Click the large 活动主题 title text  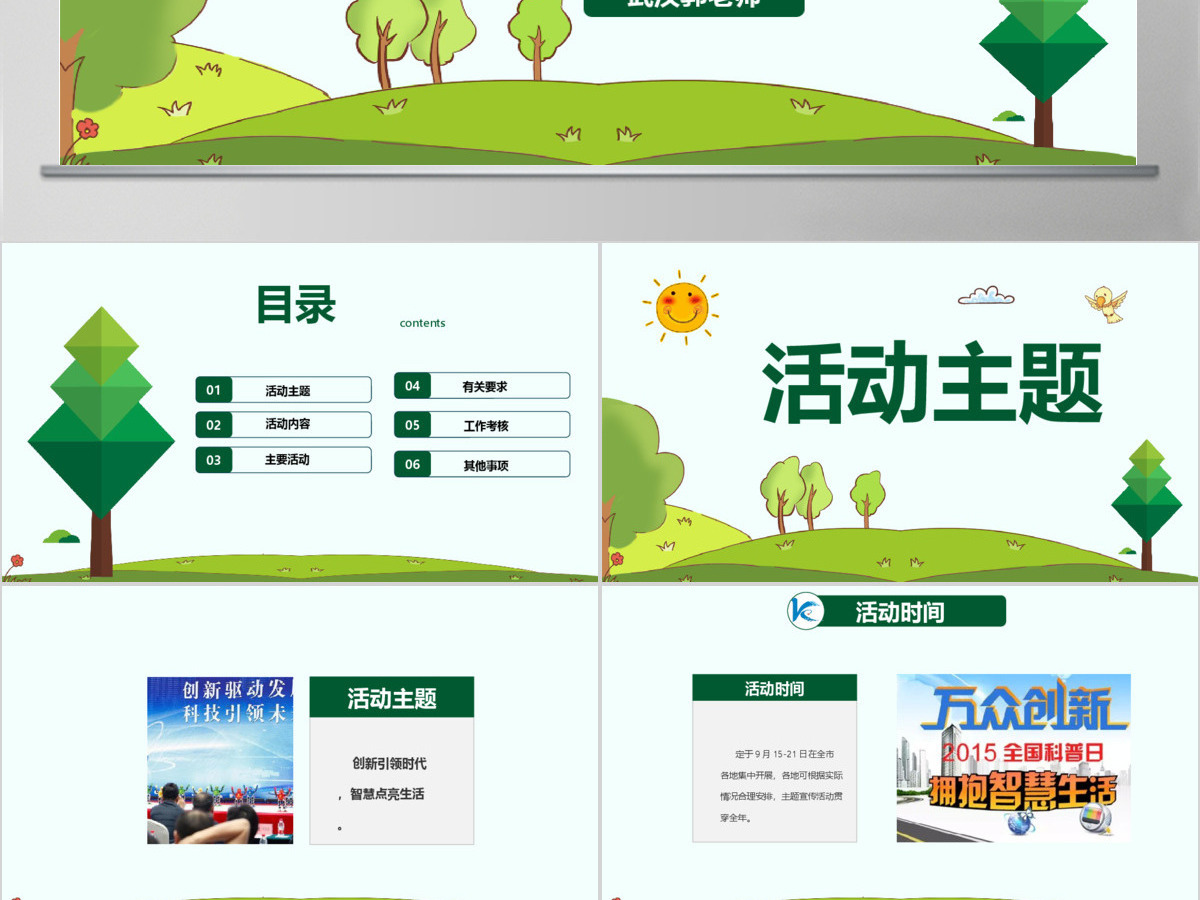tap(933, 384)
